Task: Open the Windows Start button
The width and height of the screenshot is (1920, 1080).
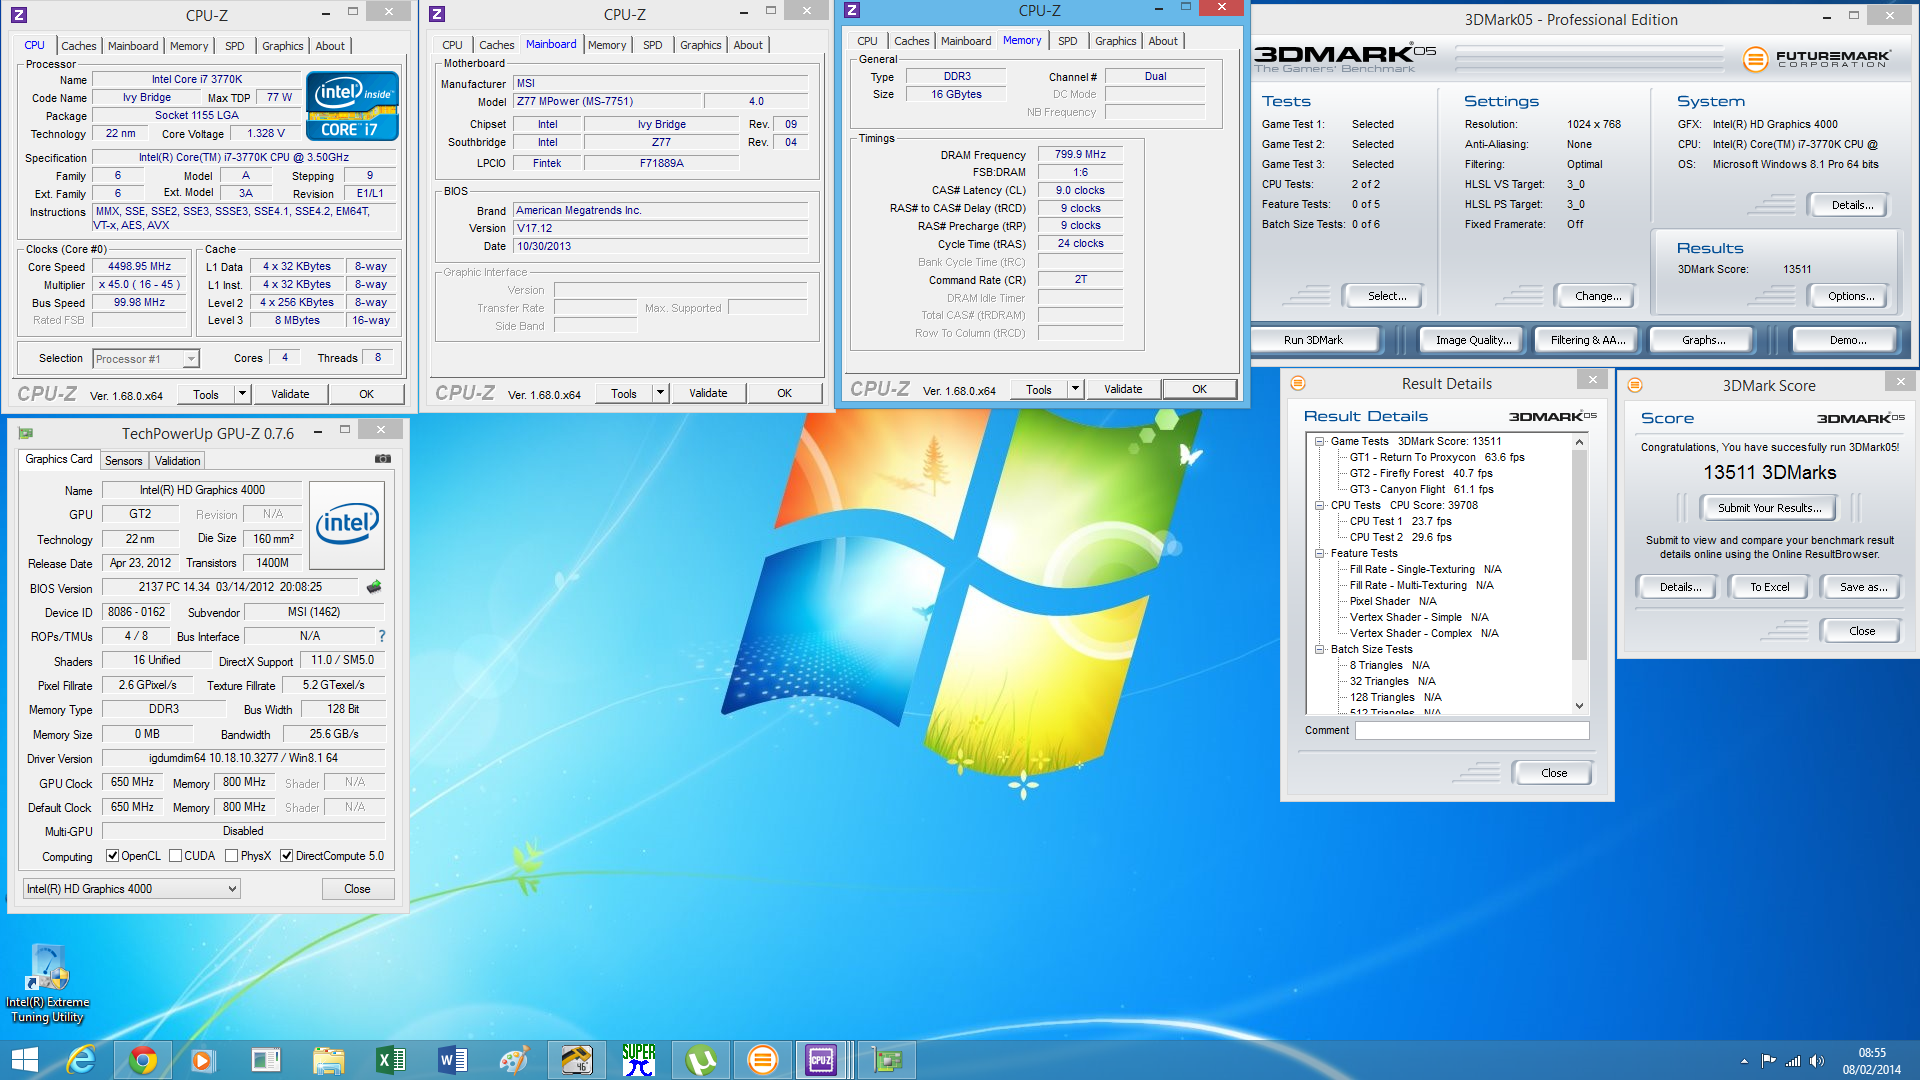Action: [x=24, y=1060]
